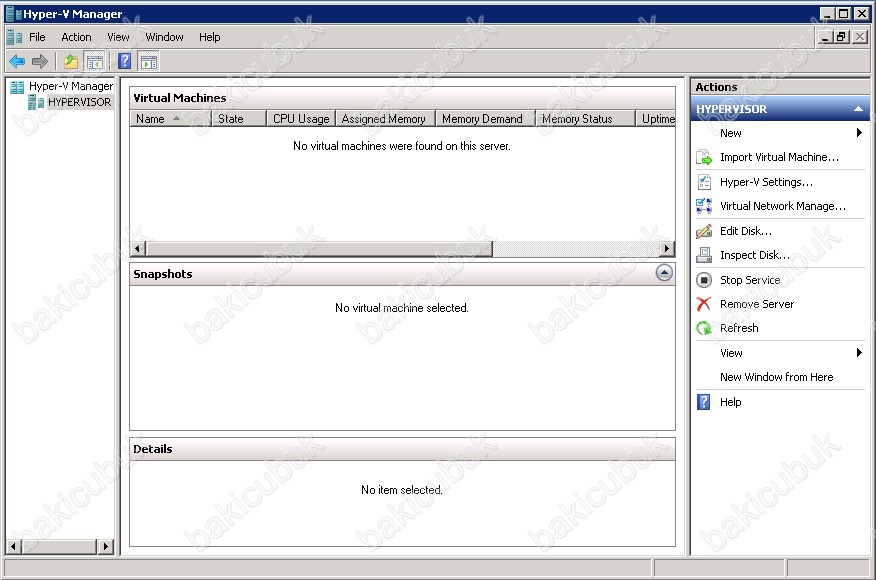Click the Help question mark icon in Actions

pyautogui.click(x=704, y=402)
